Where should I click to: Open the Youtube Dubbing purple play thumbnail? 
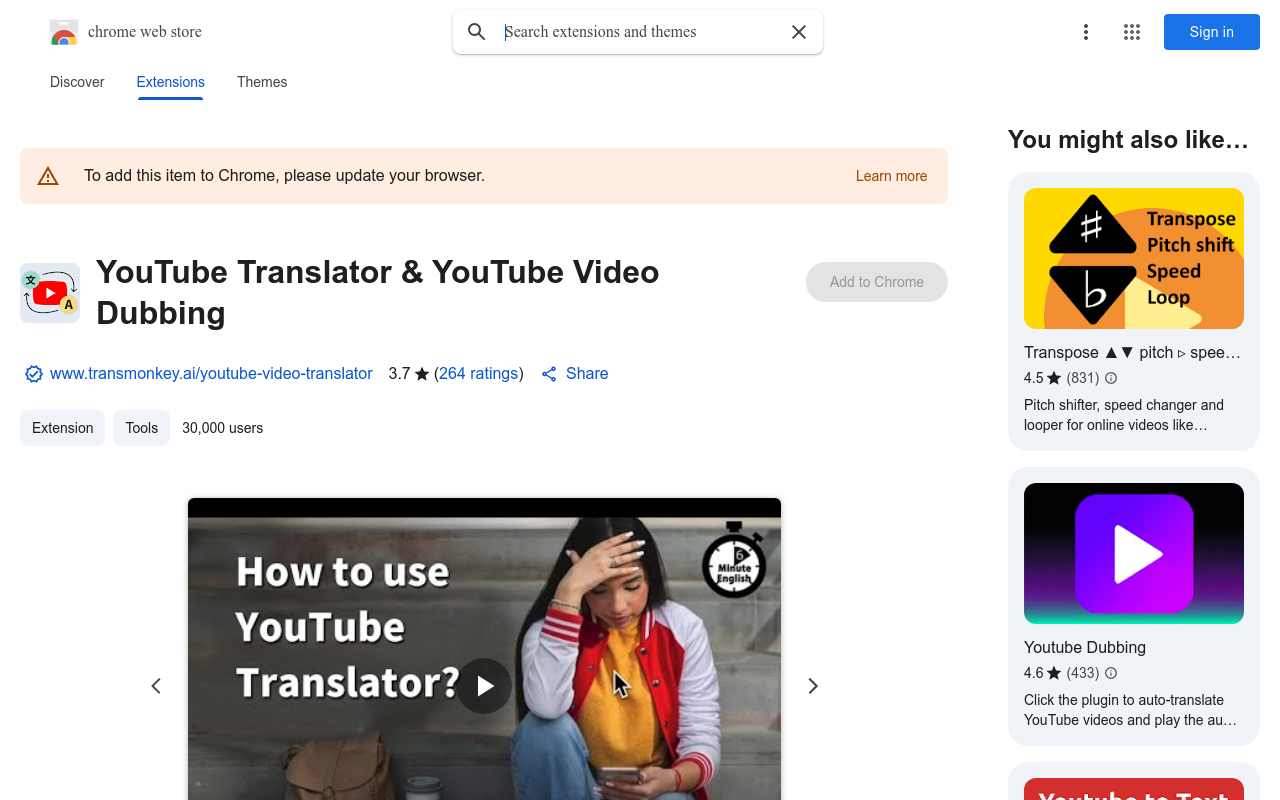1134,553
